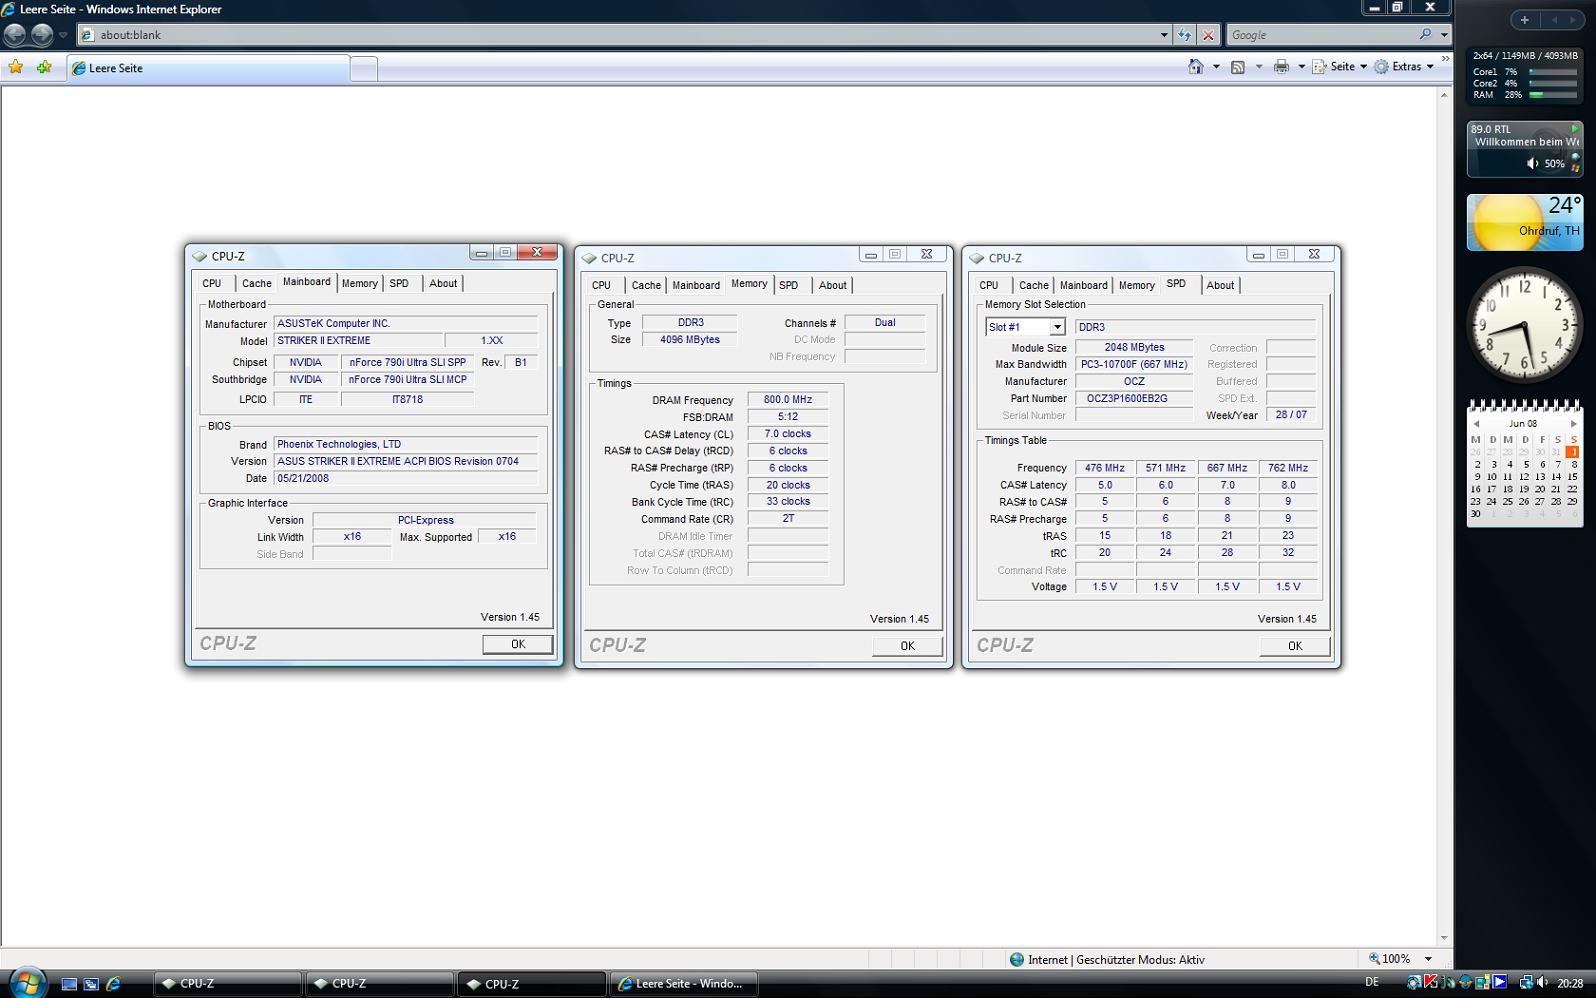
Task: Click the sidebar add gadget plus icon
Action: (x=1524, y=19)
